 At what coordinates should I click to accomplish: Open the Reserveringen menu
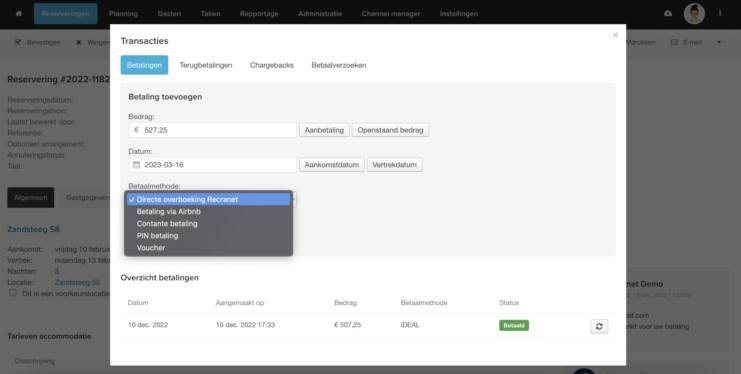65,14
